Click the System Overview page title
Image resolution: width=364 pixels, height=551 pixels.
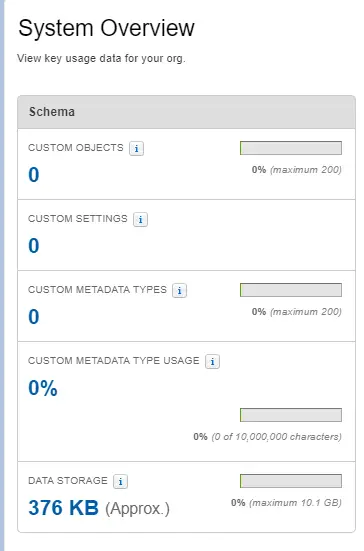coord(106,28)
